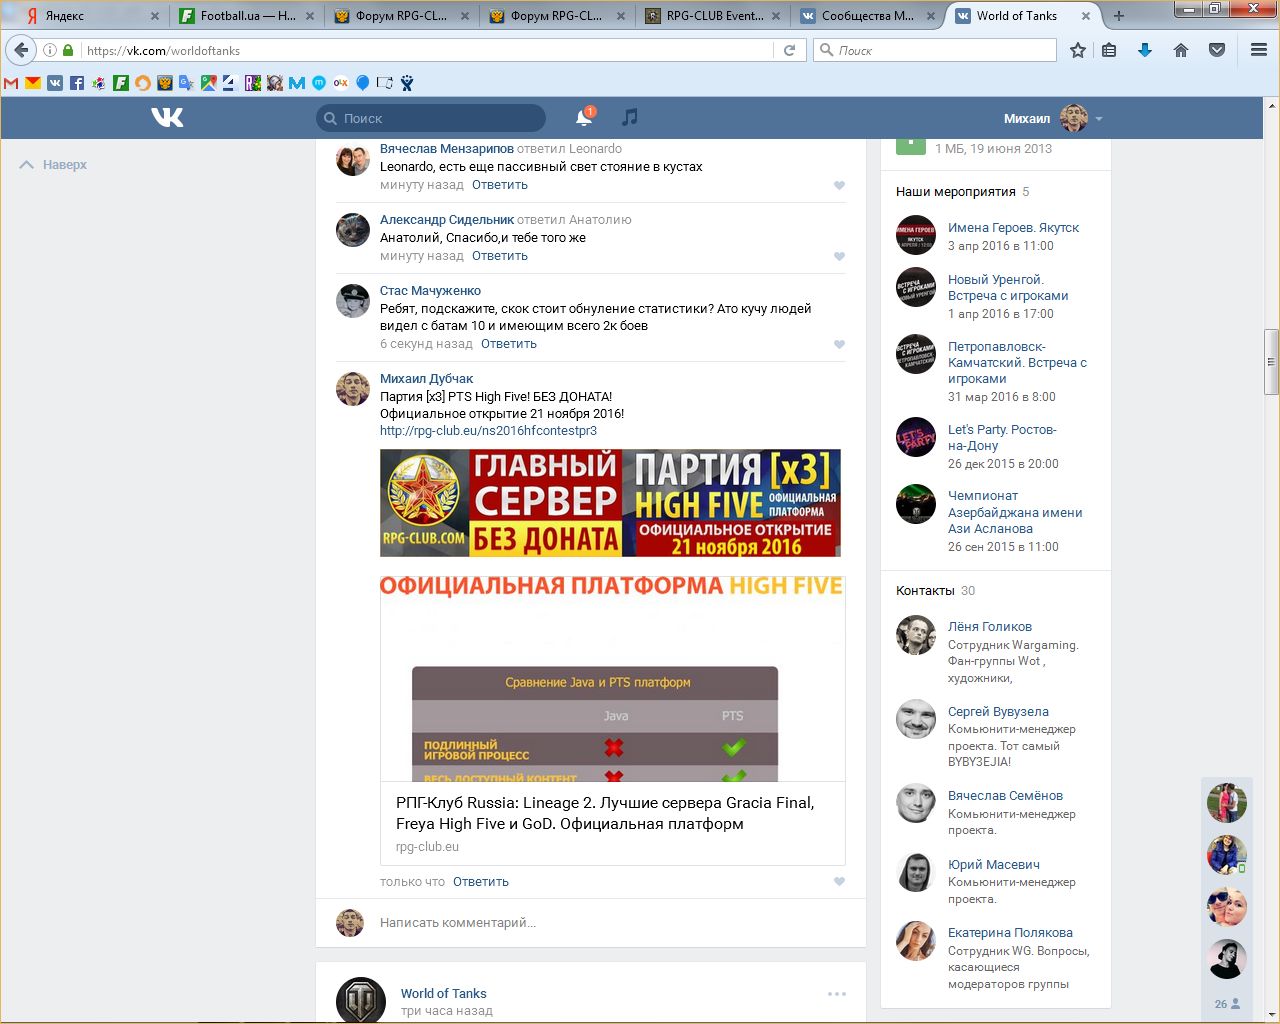The width and height of the screenshot is (1280, 1024).
Task: Like Александр Сидельник's comment with heart
Action: pyautogui.click(x=839, y=256)
